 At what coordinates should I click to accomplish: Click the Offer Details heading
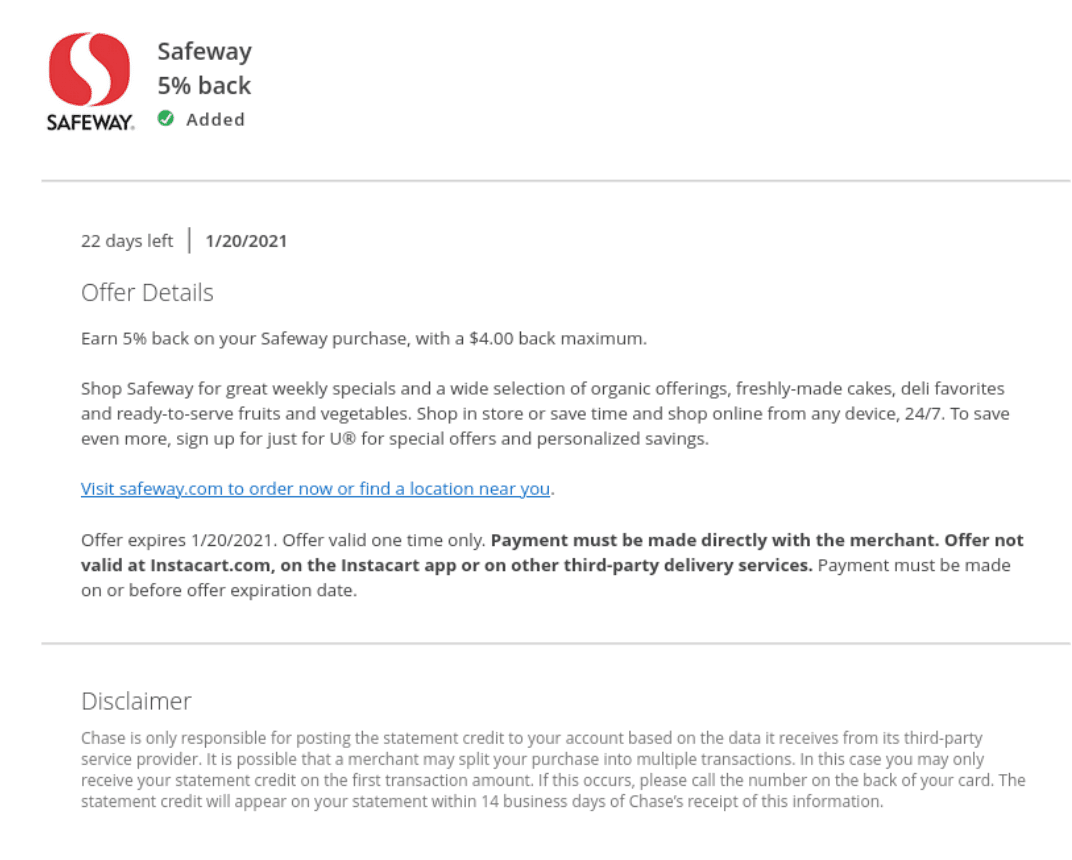tap(147, 293)
